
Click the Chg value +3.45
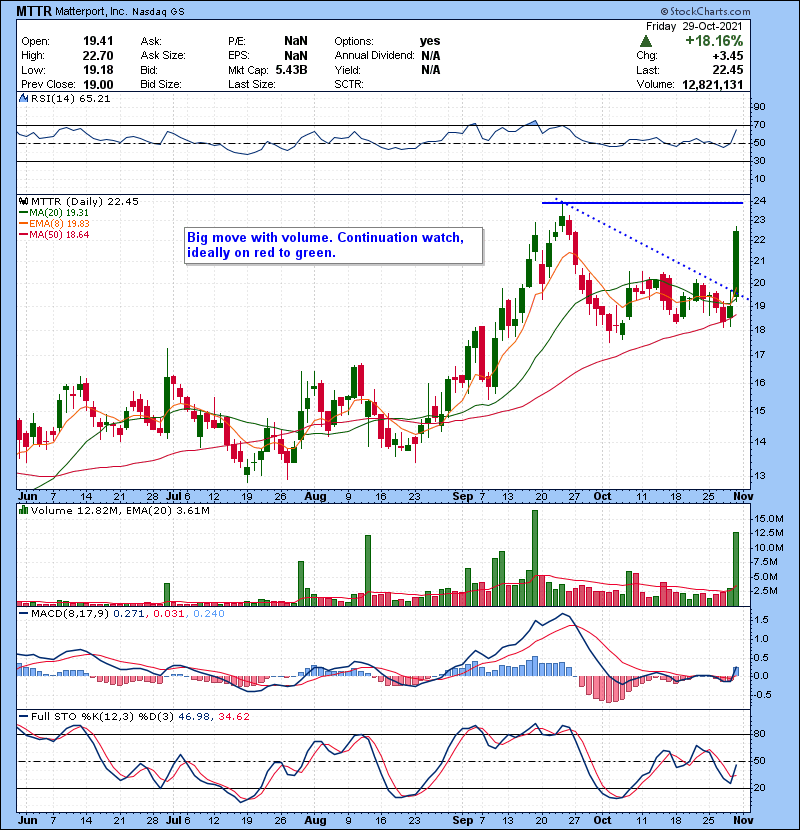[x=727, y=56]
